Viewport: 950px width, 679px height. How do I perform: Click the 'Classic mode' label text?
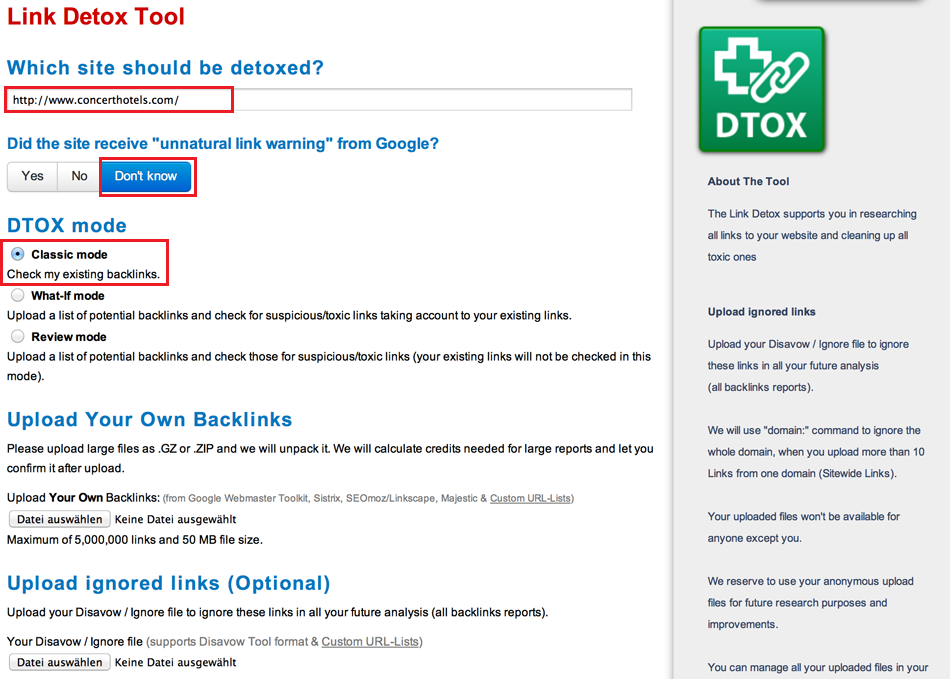point(69,254)
